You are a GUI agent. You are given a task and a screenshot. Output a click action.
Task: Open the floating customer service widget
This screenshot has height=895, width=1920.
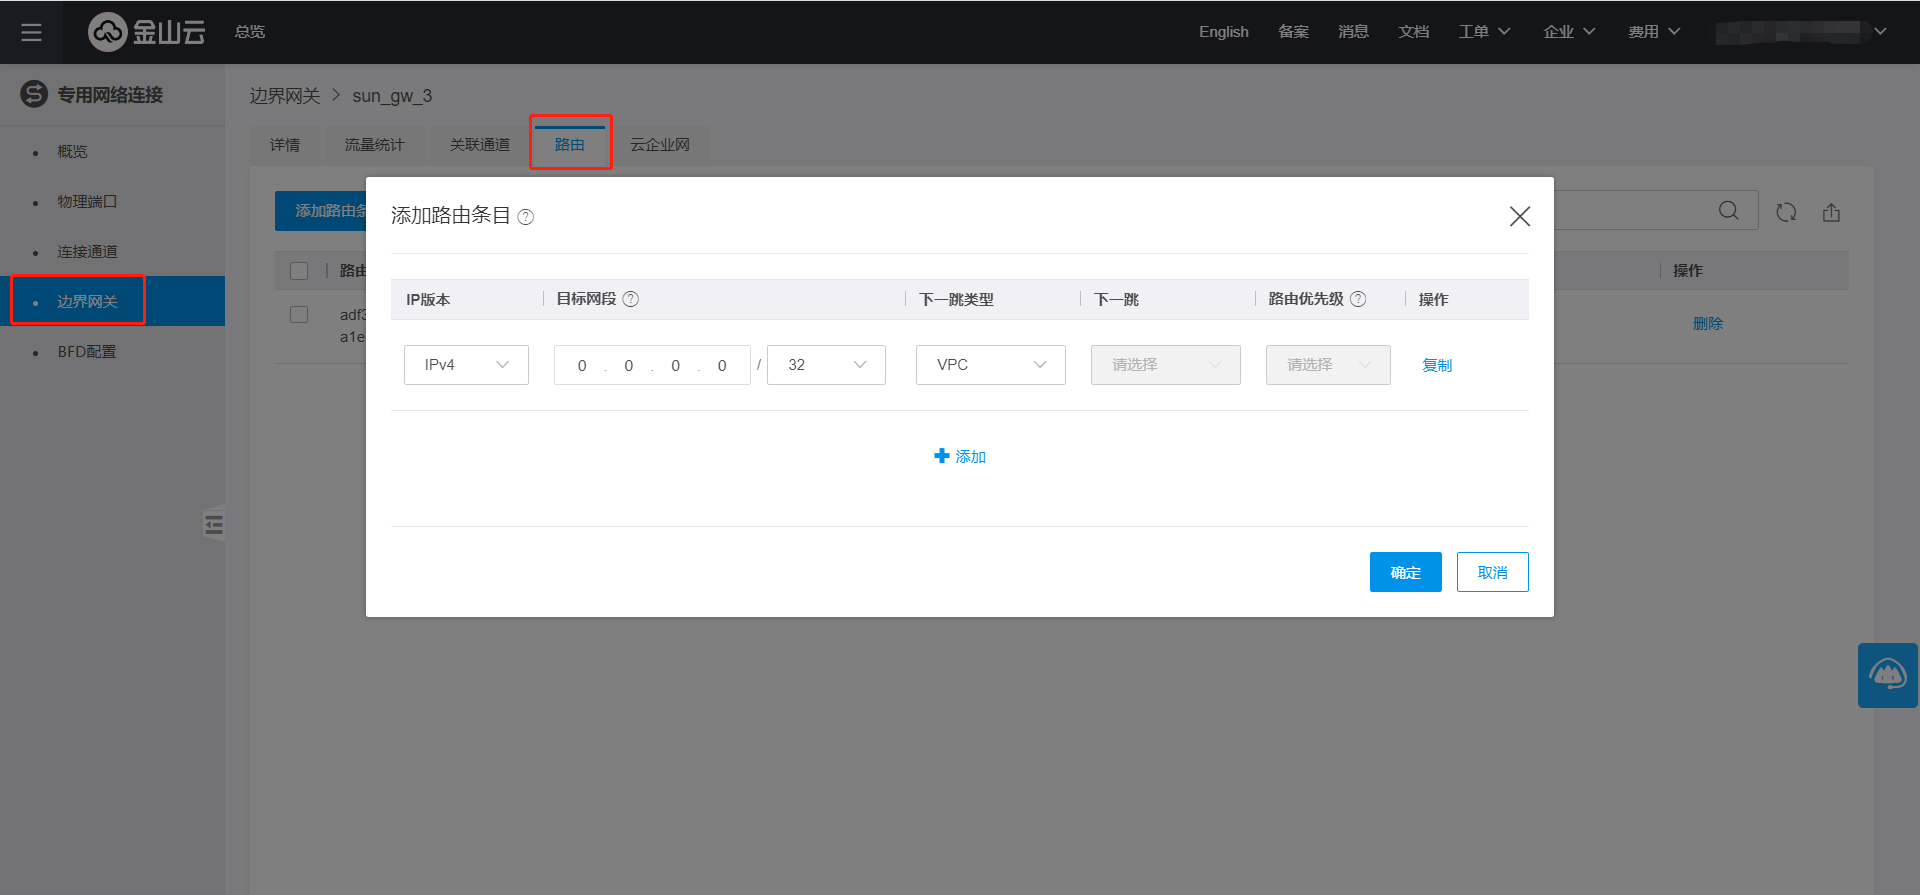(x=1887, y=675)
